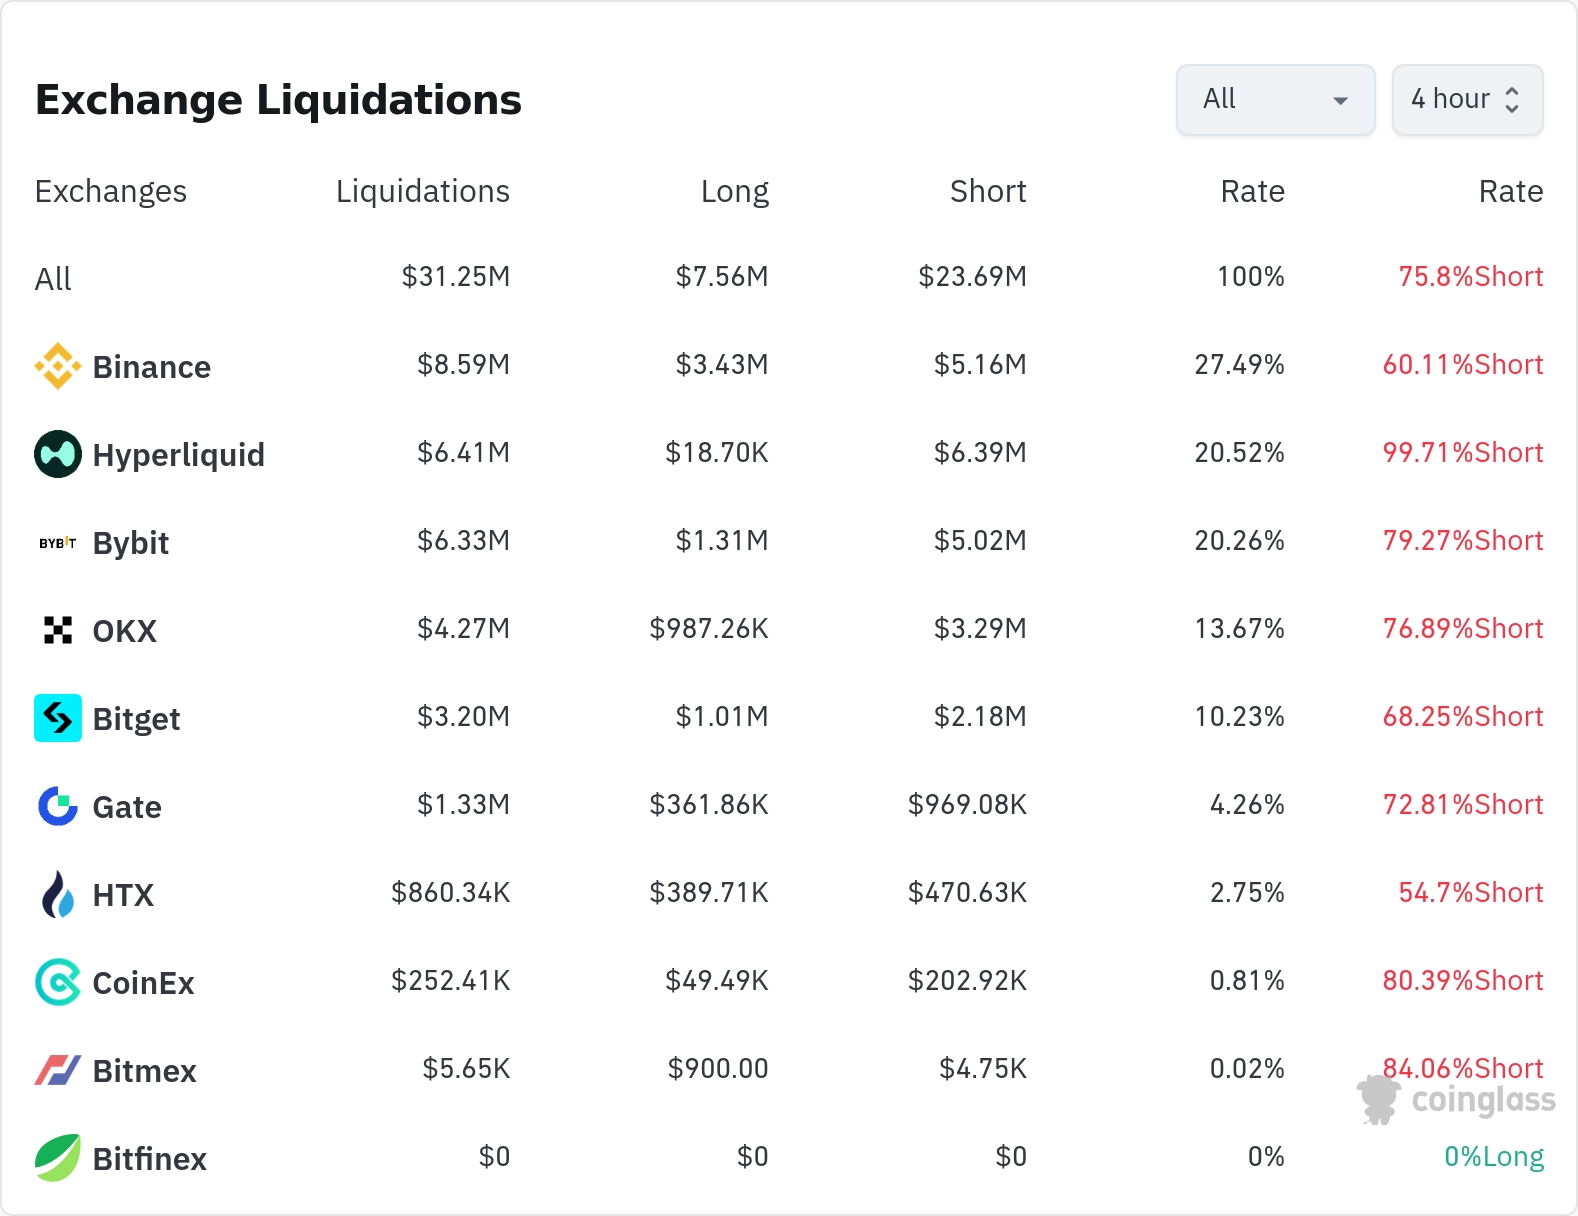Open the Bitfinex exchange link
The image size is (1578, 1216).
point(149,1159)
